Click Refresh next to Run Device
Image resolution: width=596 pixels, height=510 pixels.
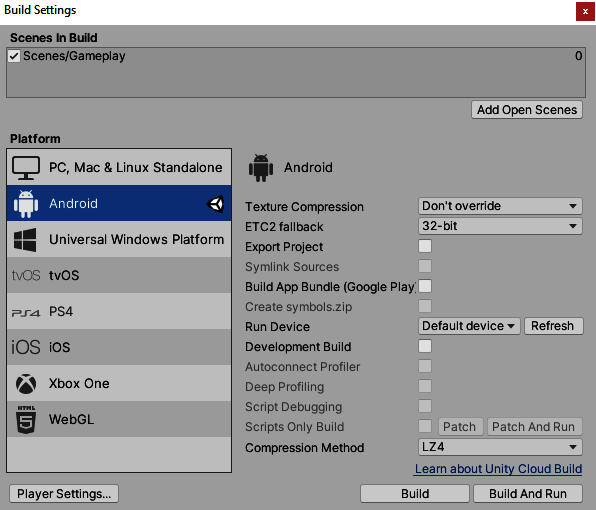click(x=553, y=326)
